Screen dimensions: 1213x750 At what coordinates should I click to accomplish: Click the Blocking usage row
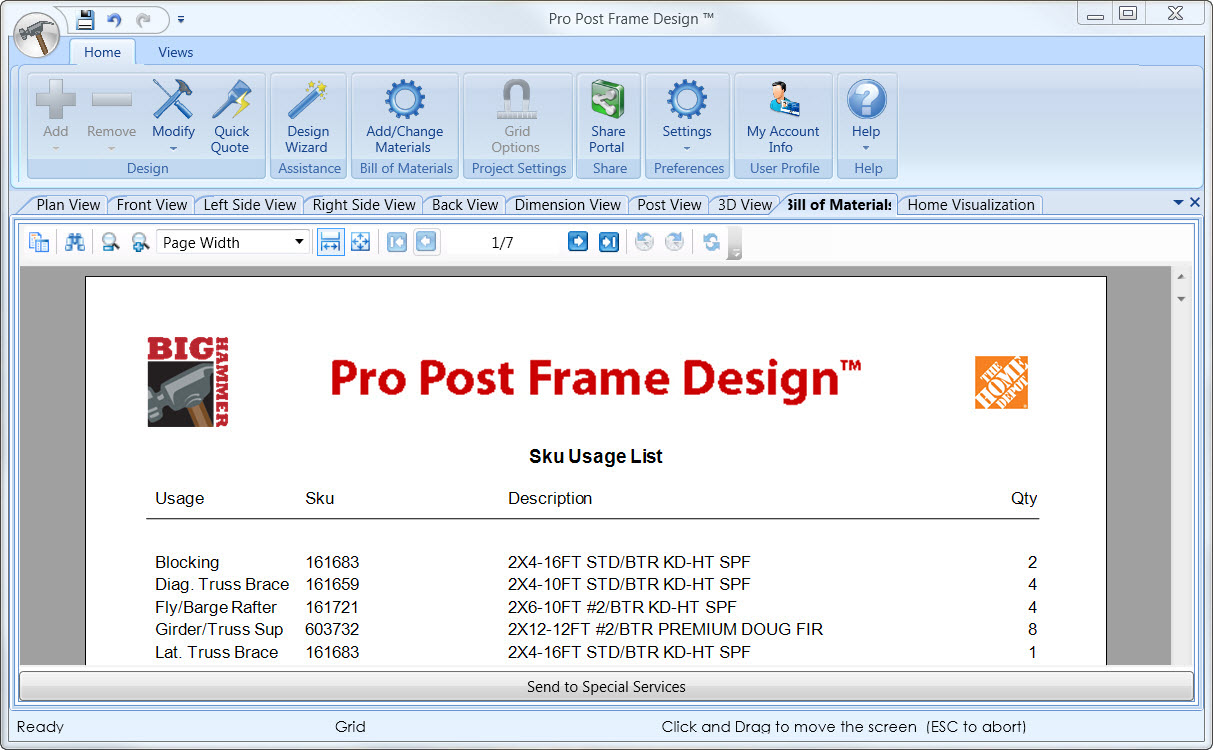(x=187, y=562)
